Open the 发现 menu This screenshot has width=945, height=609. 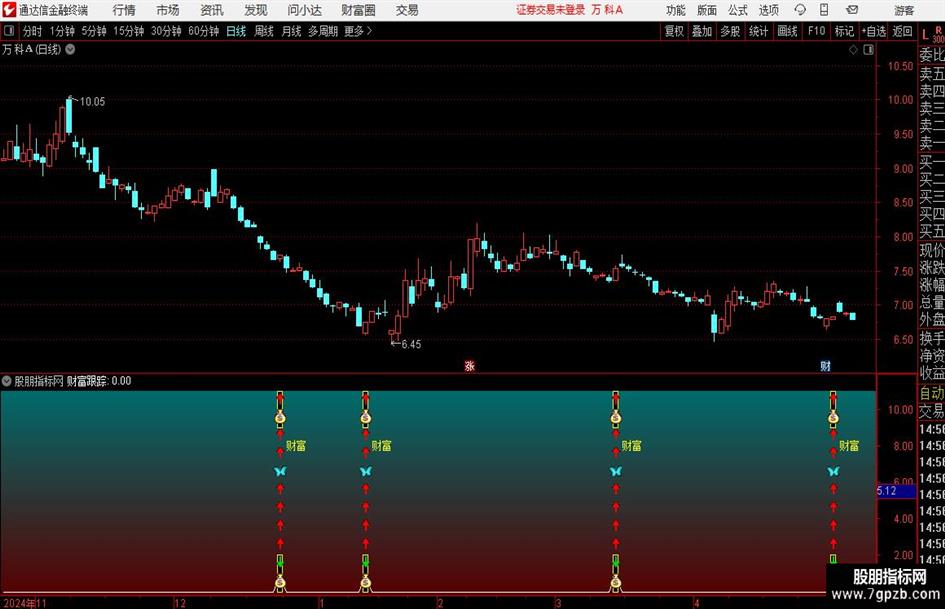coord(256,10)
